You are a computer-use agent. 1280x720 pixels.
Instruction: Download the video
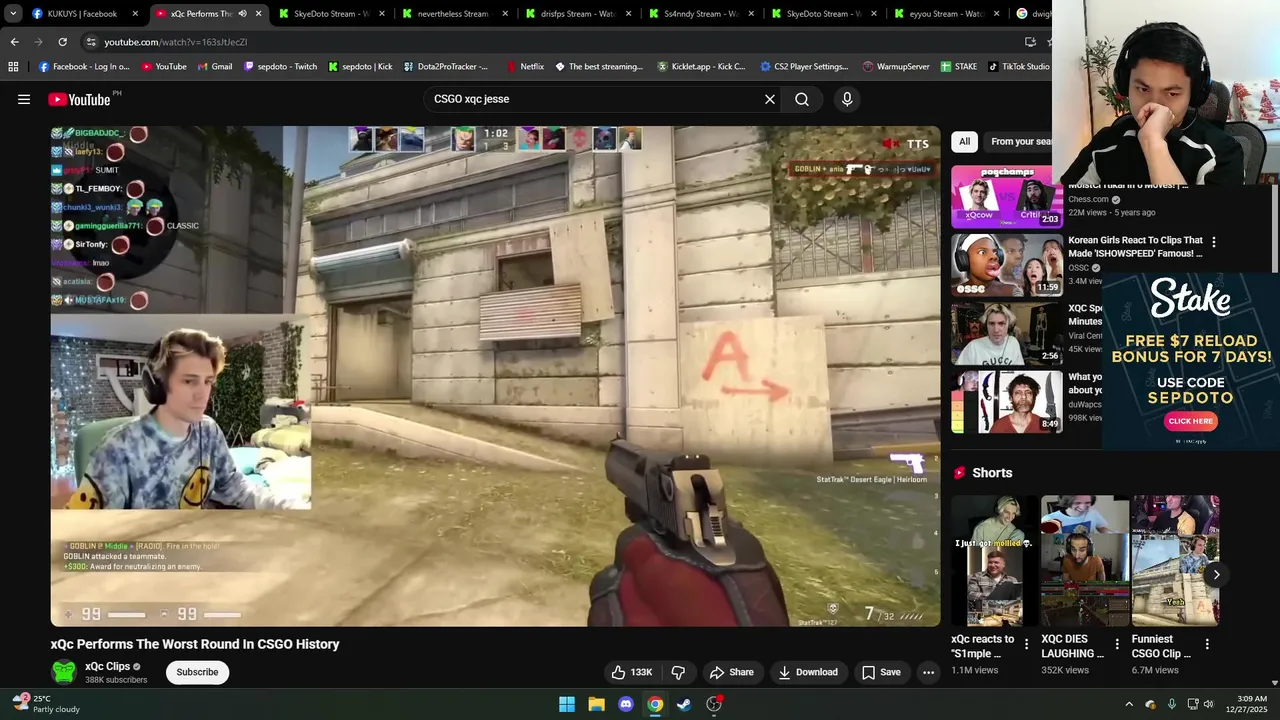click(x=807, y=672)
